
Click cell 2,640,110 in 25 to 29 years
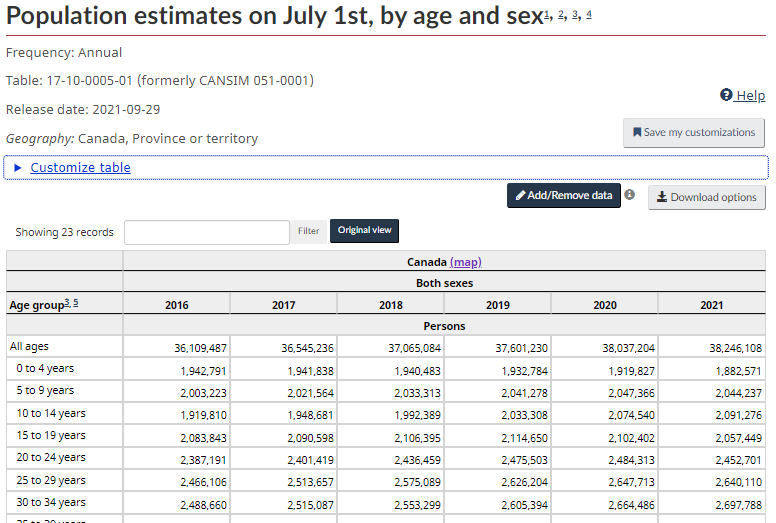(738, 482)
